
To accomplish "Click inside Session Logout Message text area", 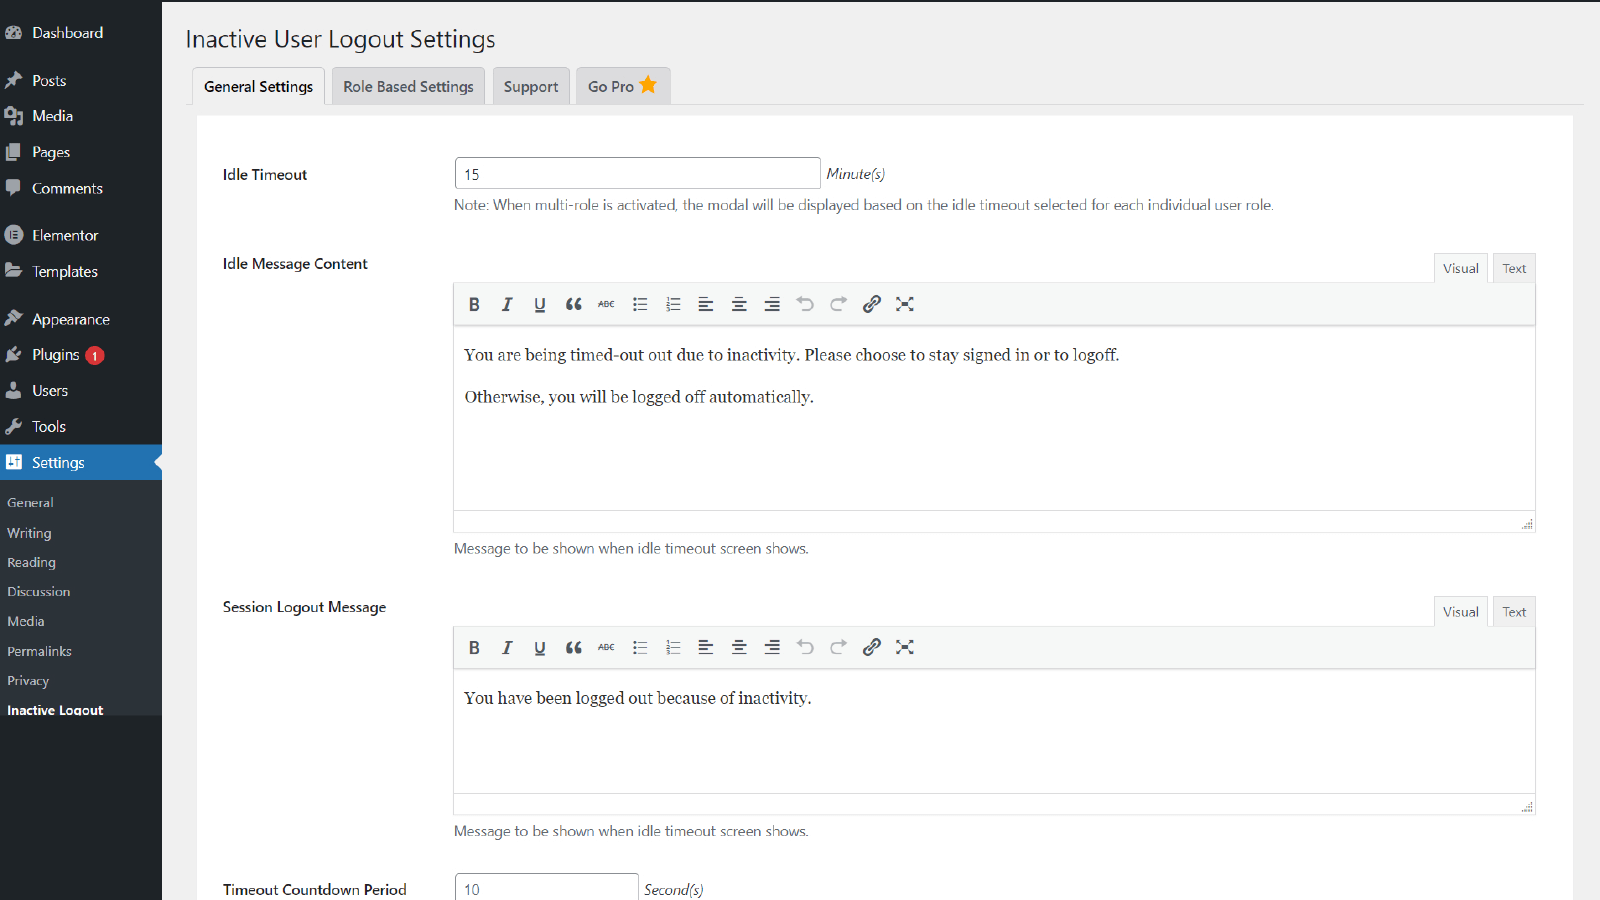I will coord(994,731).
